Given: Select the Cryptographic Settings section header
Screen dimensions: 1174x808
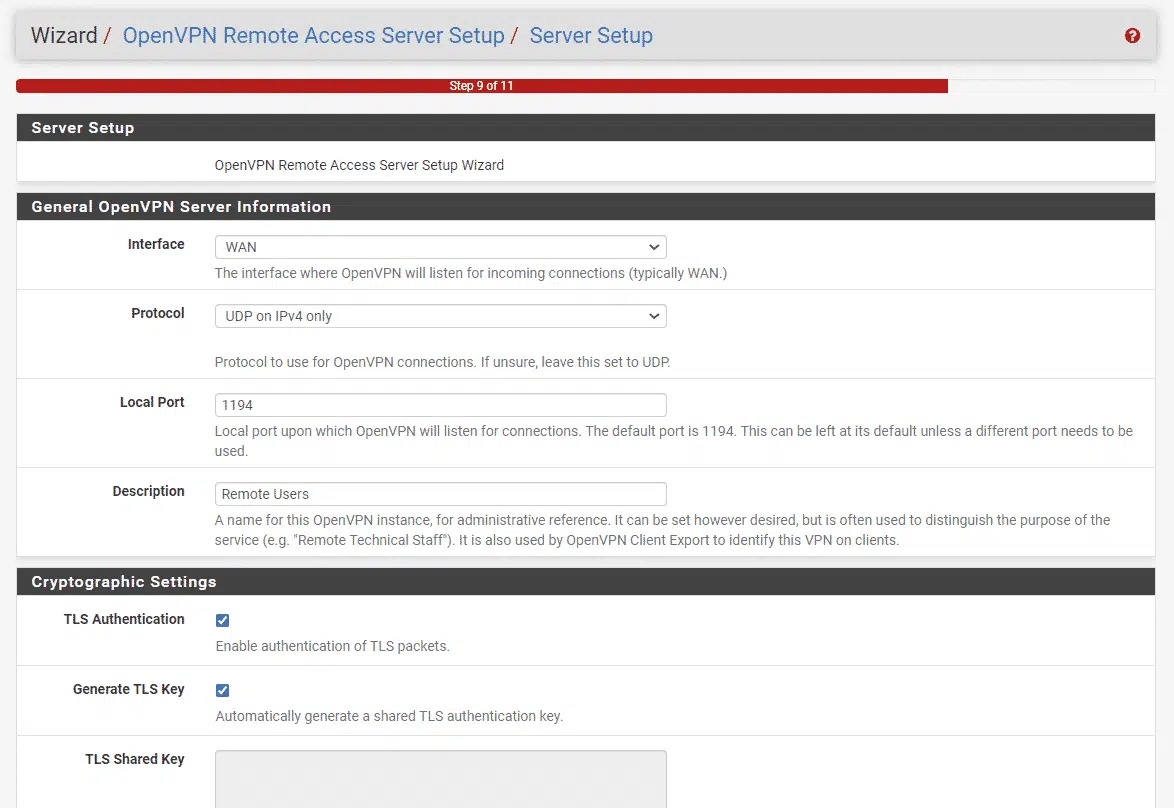Looking at the screenshot, I should 124,582.
